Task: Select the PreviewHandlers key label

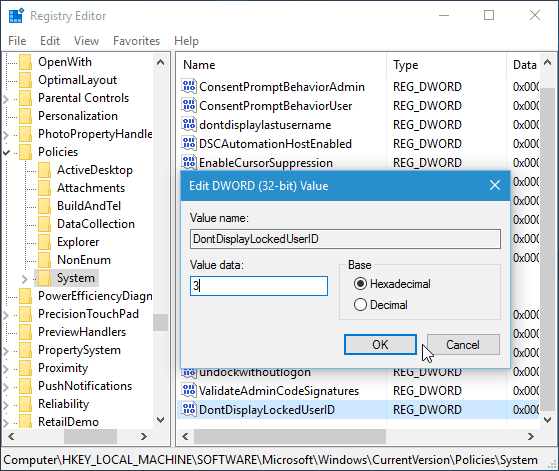Action: pos(82,332)
